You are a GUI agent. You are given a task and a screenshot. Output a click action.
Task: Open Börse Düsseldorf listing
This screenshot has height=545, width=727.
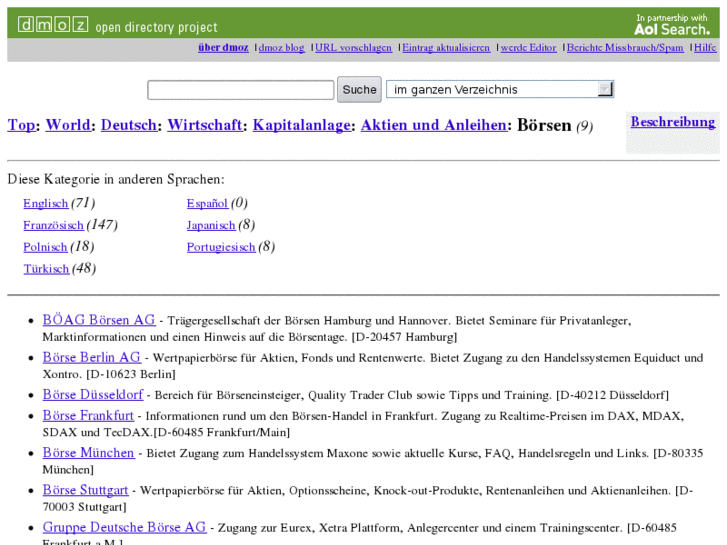[93, 394]
